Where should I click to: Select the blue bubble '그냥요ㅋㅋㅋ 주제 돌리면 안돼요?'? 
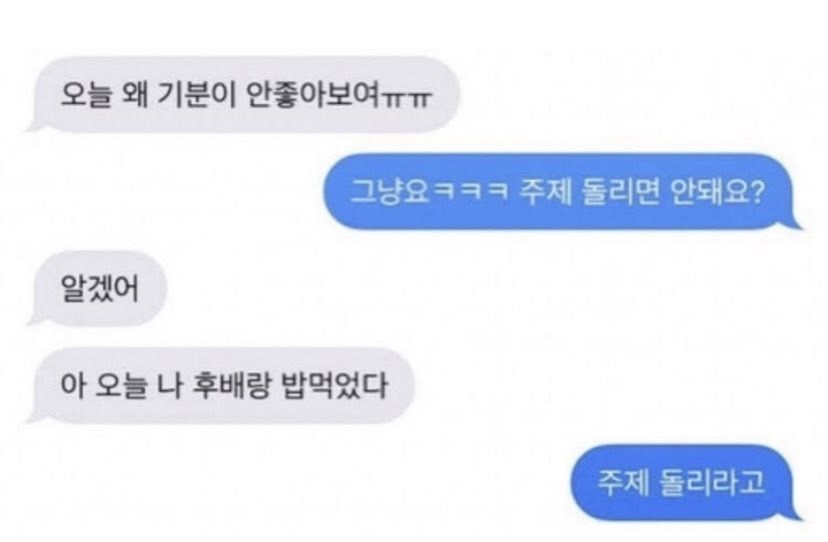click(x=563, y=192)
